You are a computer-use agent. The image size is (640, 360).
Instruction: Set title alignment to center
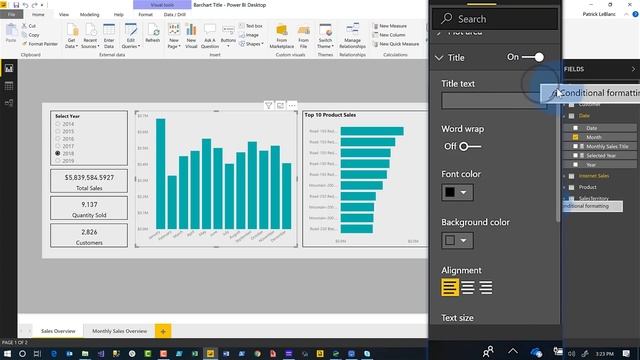(468, 287)
